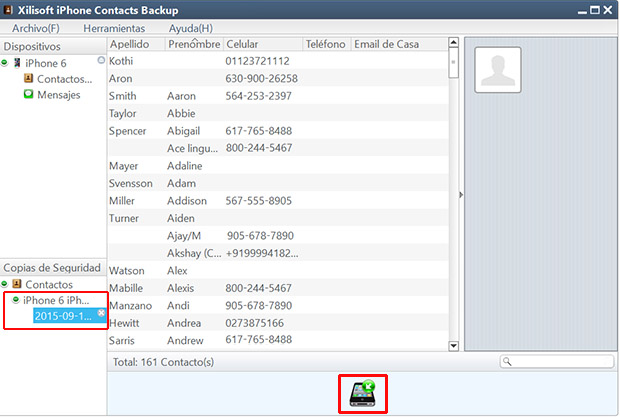Click the phone number 01123721112

(257, 61)
